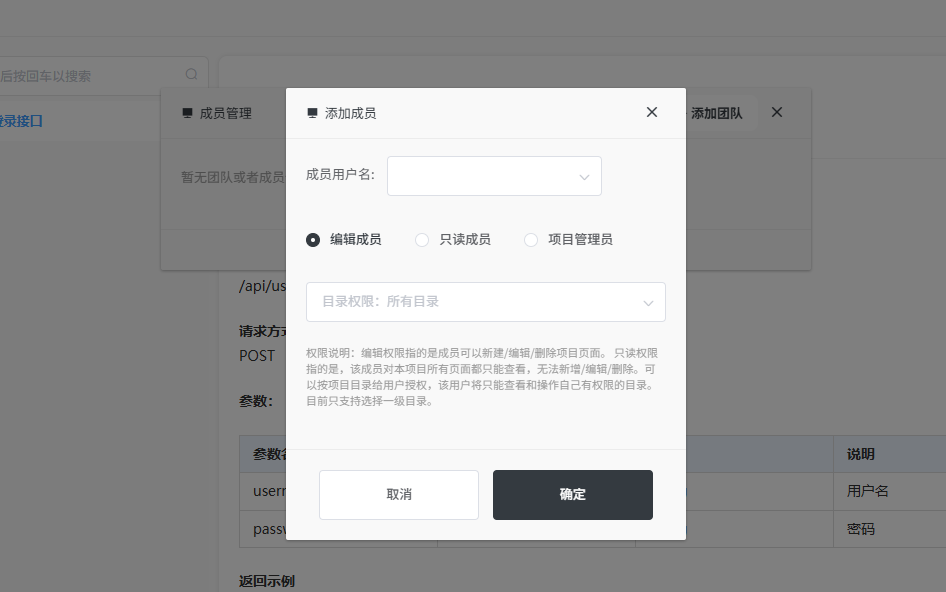Image resolution: width=946 pixels, height=592 pixels.
Task: Click the POST request method text
Action: coord(257,356)
